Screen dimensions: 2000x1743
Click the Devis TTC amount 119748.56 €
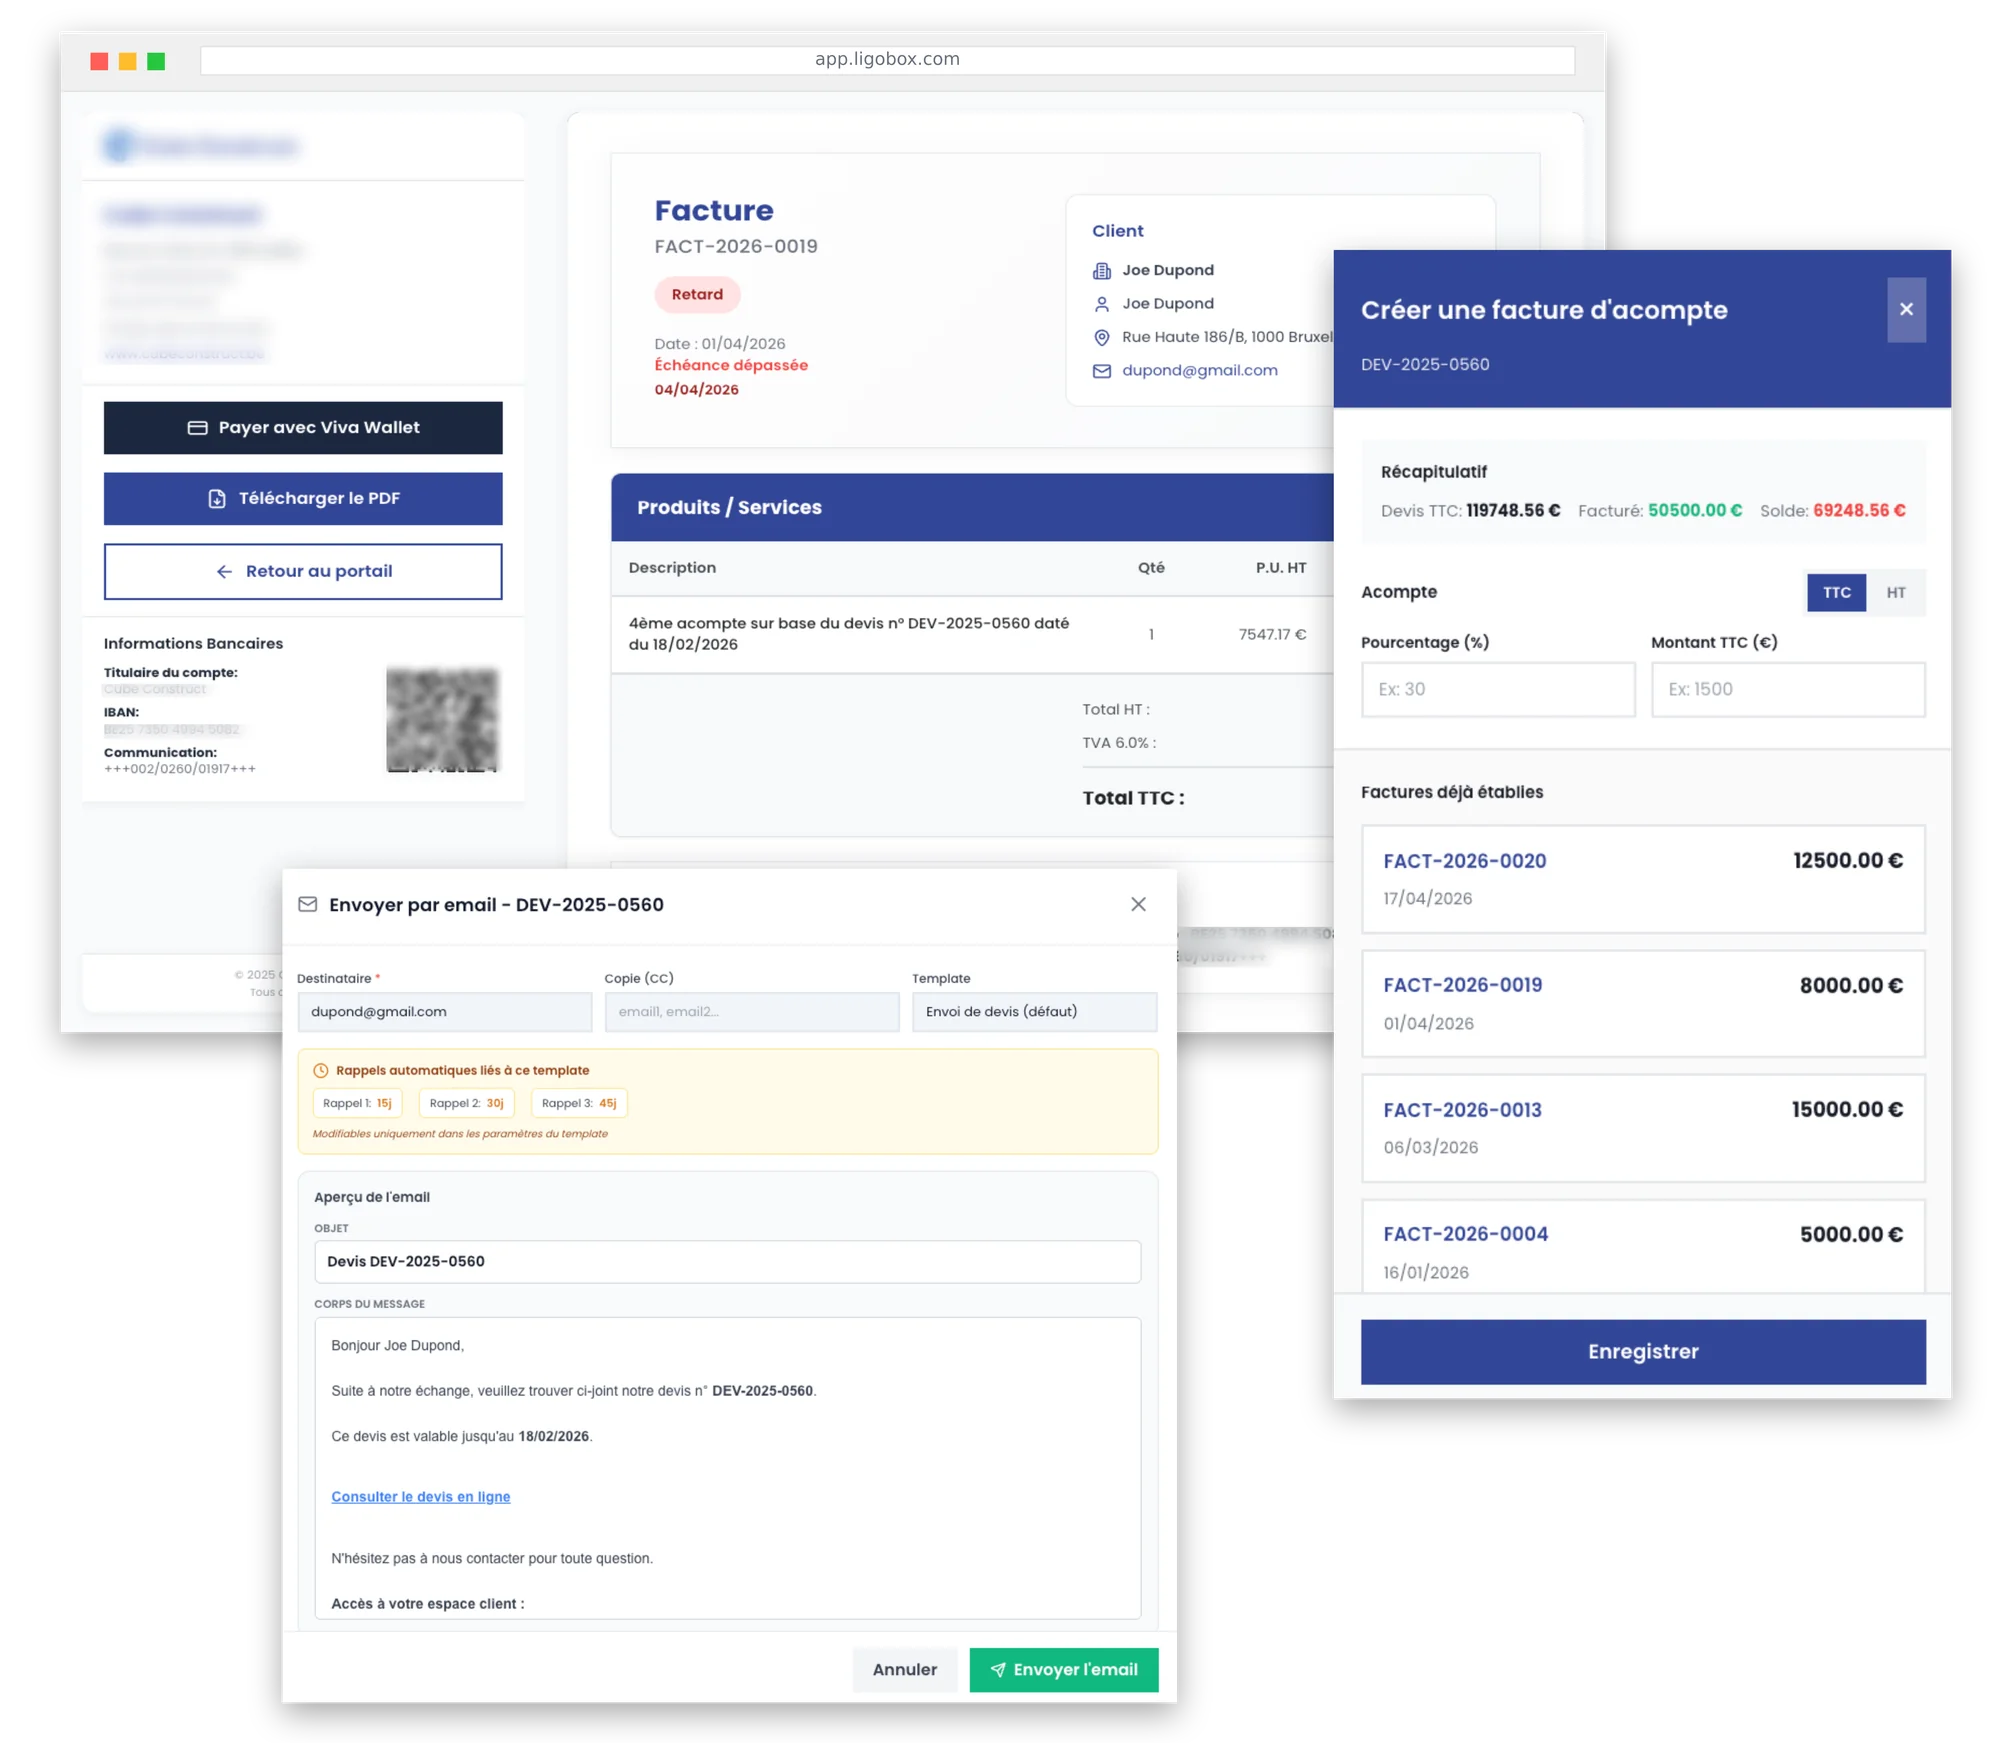click(1513, 511)
